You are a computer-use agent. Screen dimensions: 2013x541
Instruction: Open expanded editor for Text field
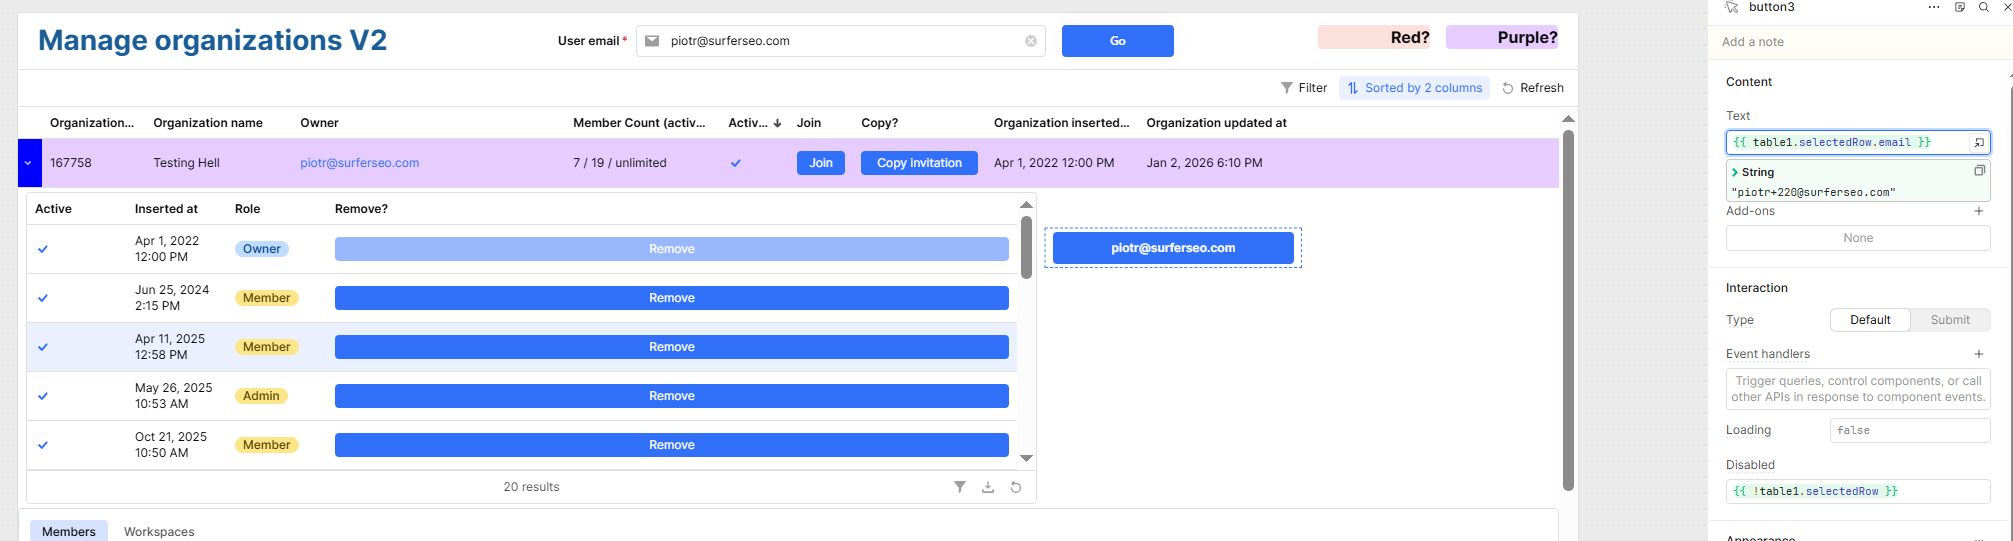1979,143
